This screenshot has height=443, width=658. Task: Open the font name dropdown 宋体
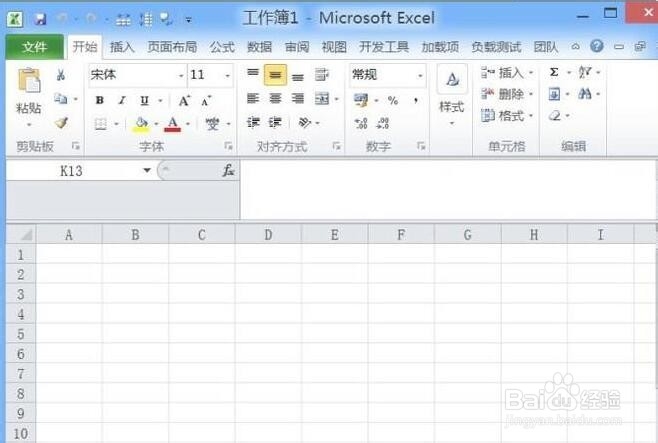(181, 76)
